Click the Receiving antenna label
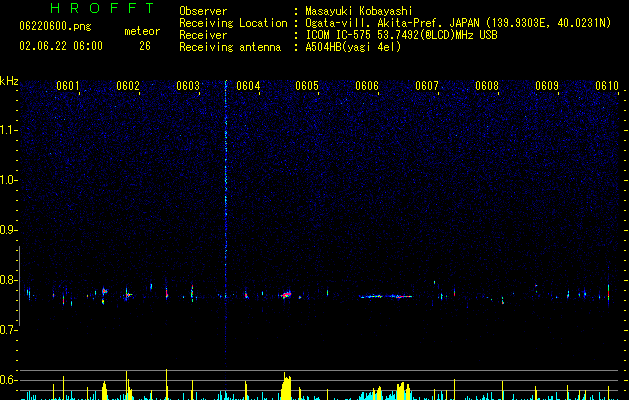629x400 pixels. click(x=230, y=47)
